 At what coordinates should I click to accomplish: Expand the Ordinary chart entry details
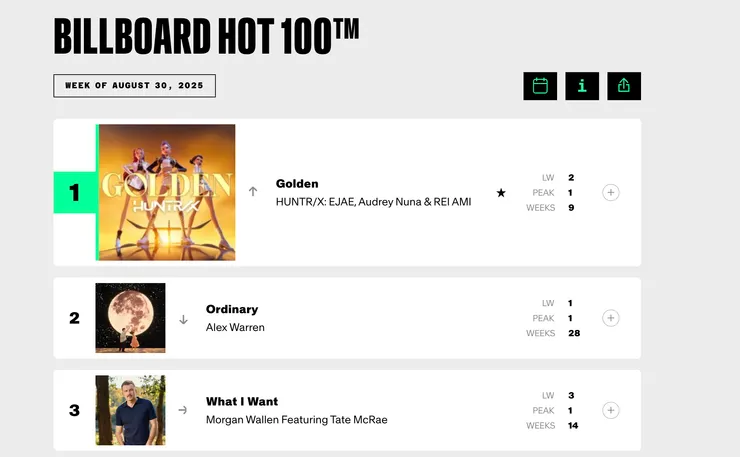[x=611, y=318]
